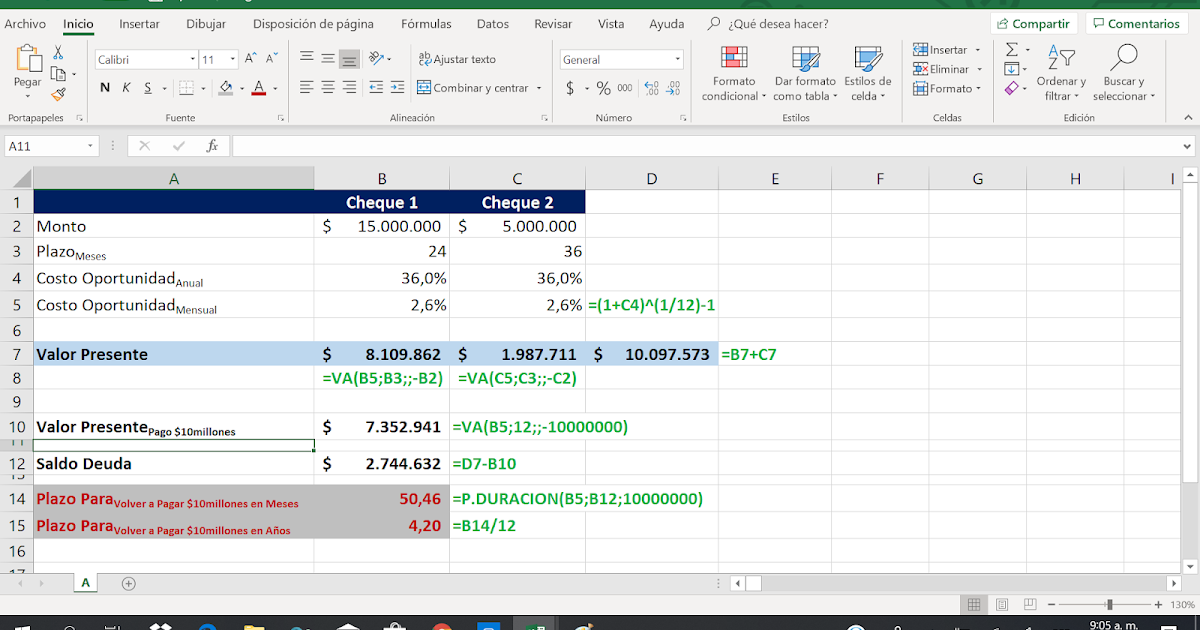Click the percentage style % icon
The width and height of the screenshot is (1200, 630).
(x=604, y=88)
